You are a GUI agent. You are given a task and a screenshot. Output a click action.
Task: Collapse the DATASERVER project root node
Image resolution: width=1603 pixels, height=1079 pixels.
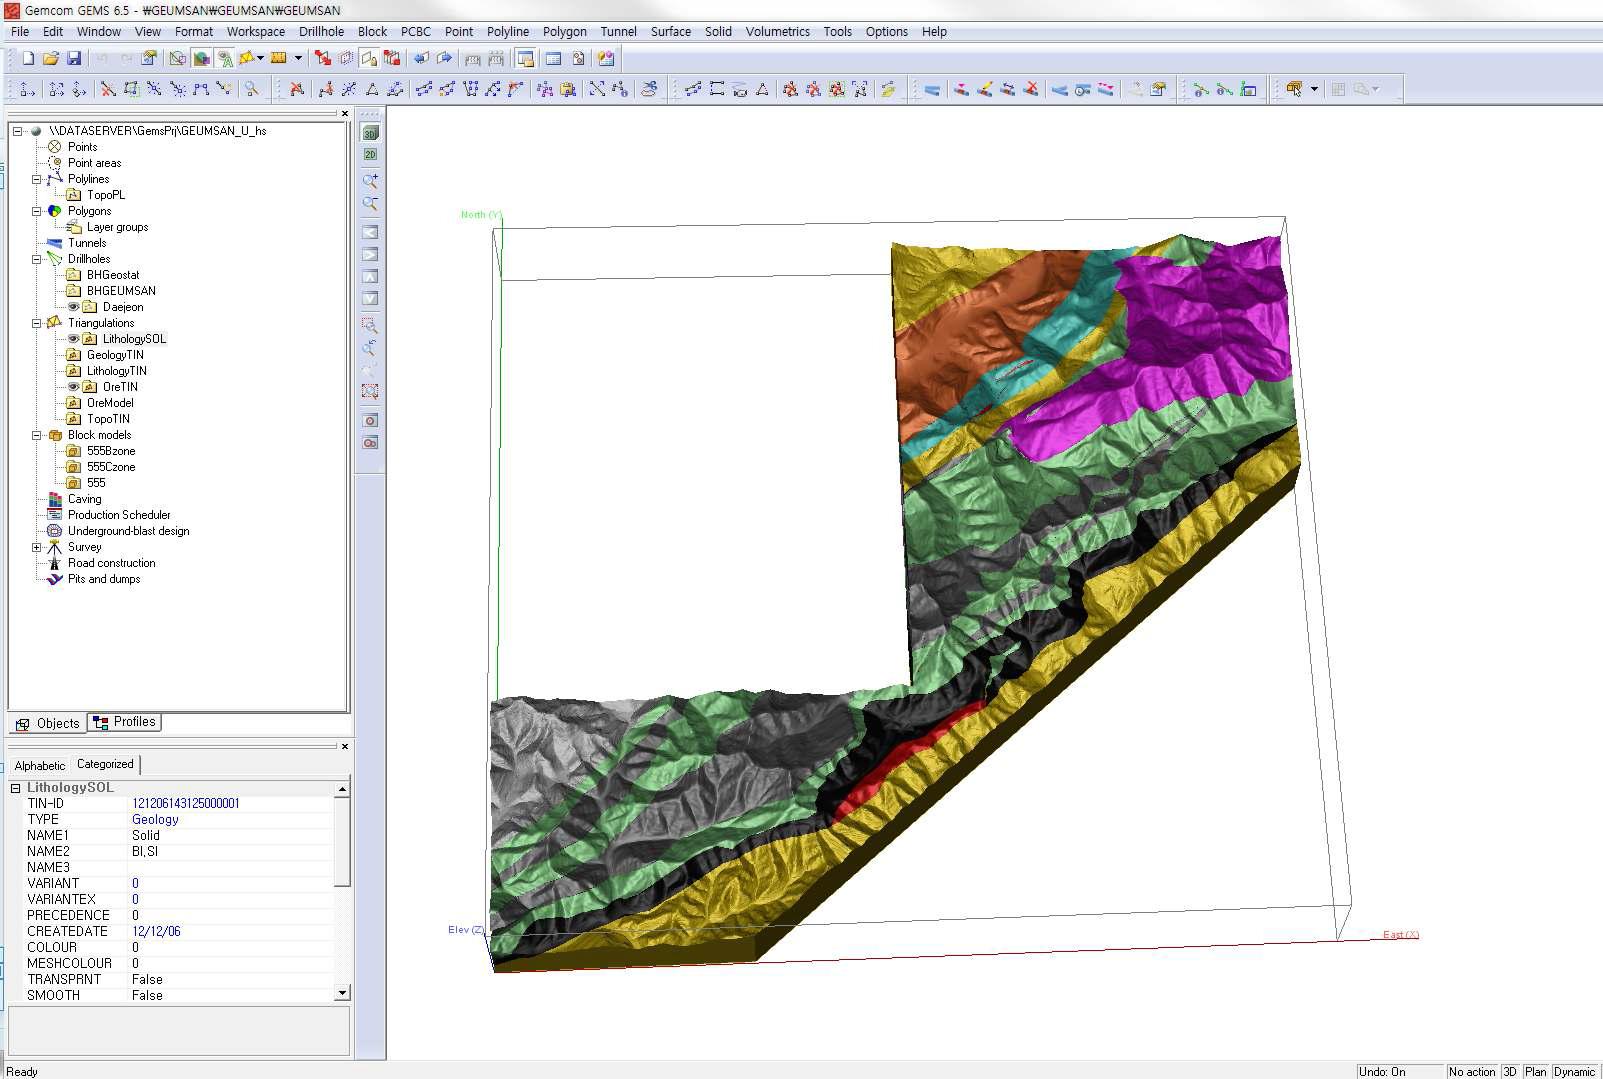(x=17, y=131)
